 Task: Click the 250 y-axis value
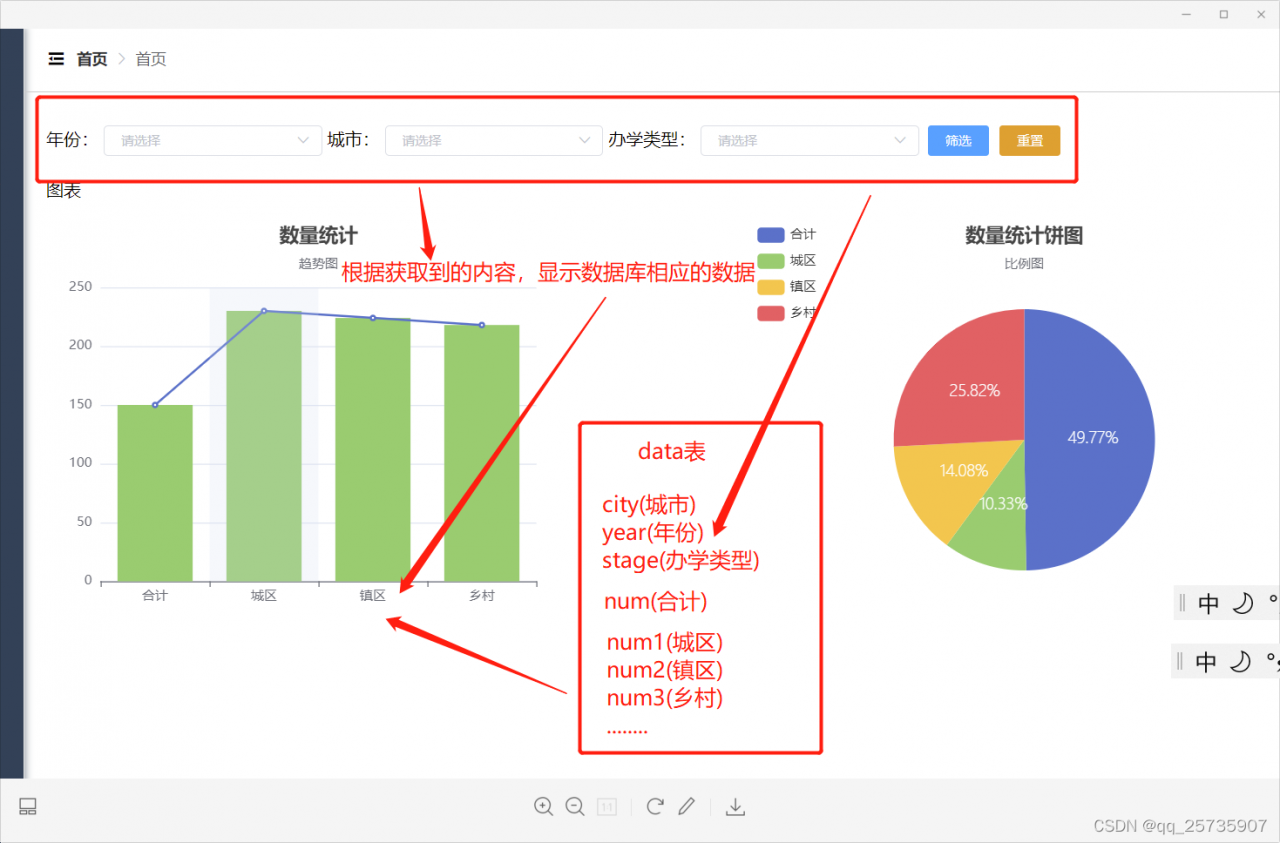point(80,287)
